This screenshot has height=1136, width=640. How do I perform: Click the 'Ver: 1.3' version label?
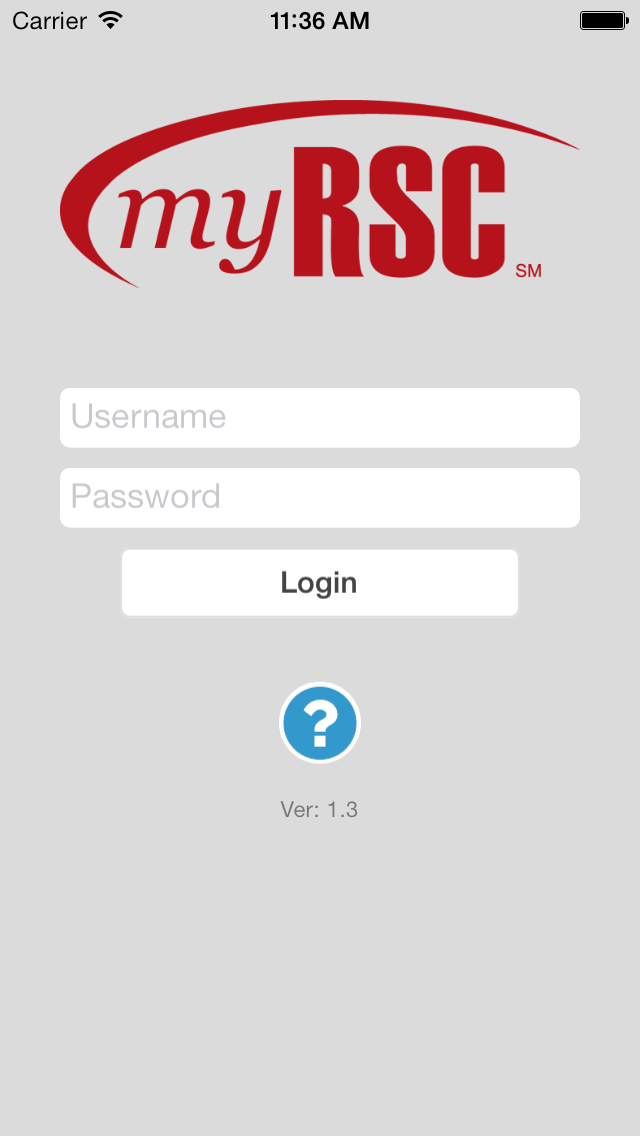(x=319, y=809)
